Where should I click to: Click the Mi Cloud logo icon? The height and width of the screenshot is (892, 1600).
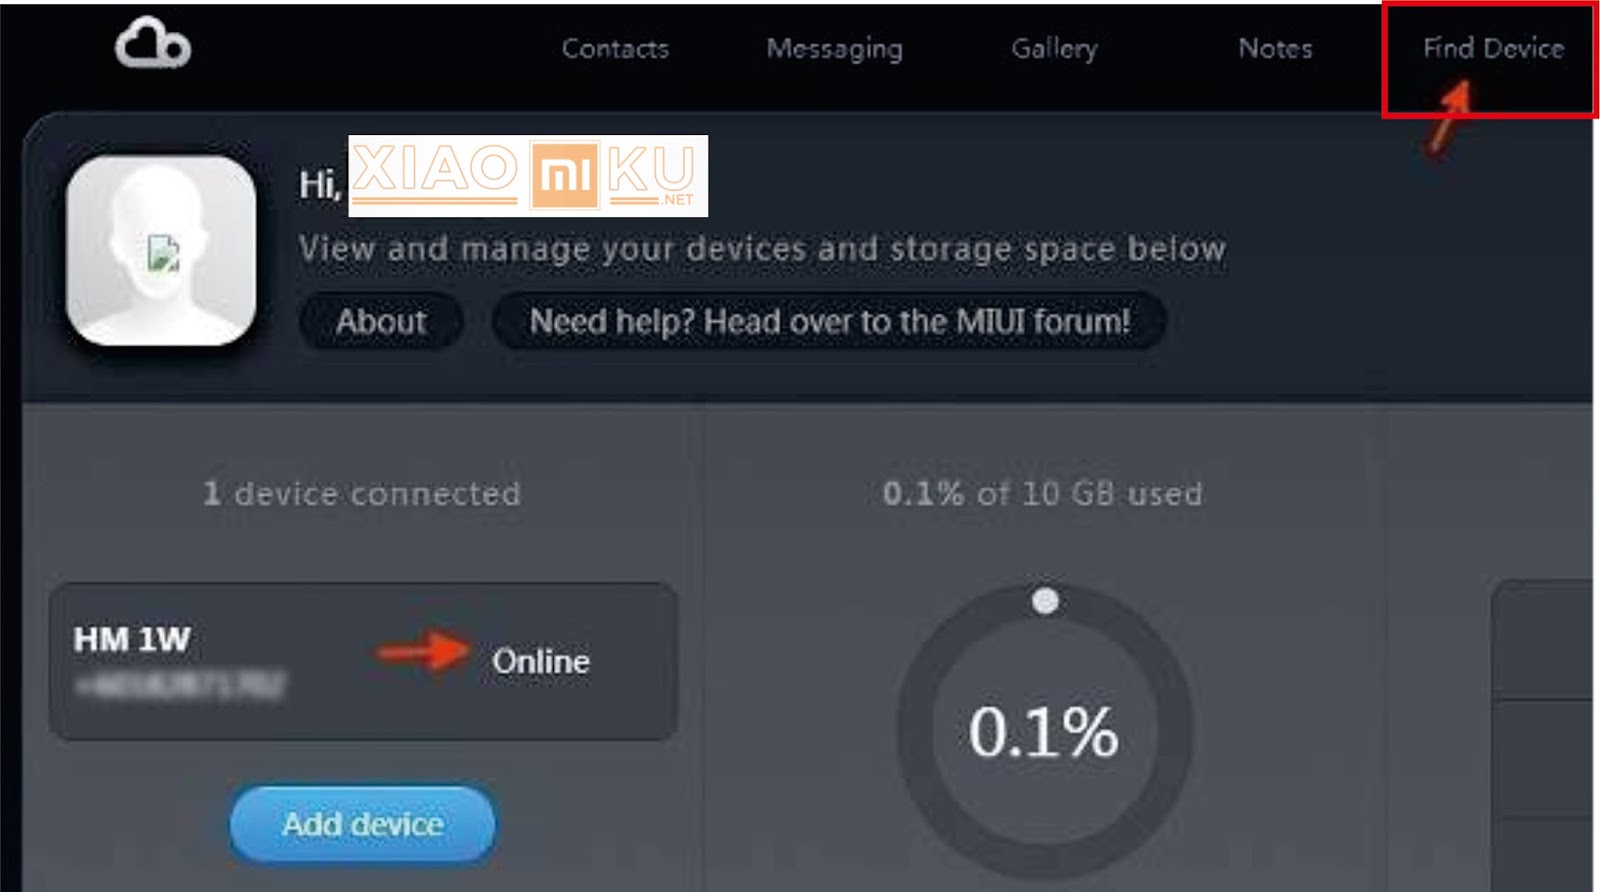point(152,44)
